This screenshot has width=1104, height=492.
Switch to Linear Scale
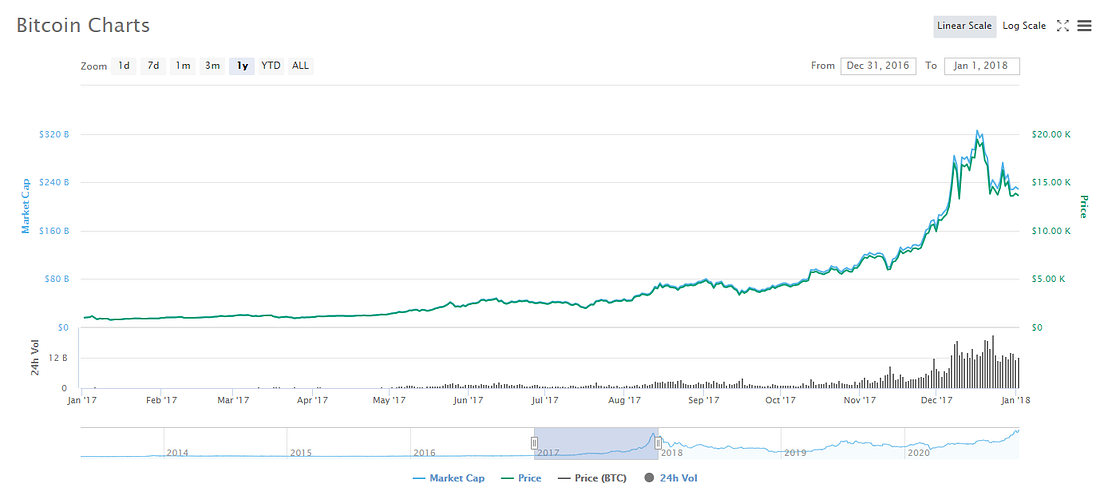[965, 26]
